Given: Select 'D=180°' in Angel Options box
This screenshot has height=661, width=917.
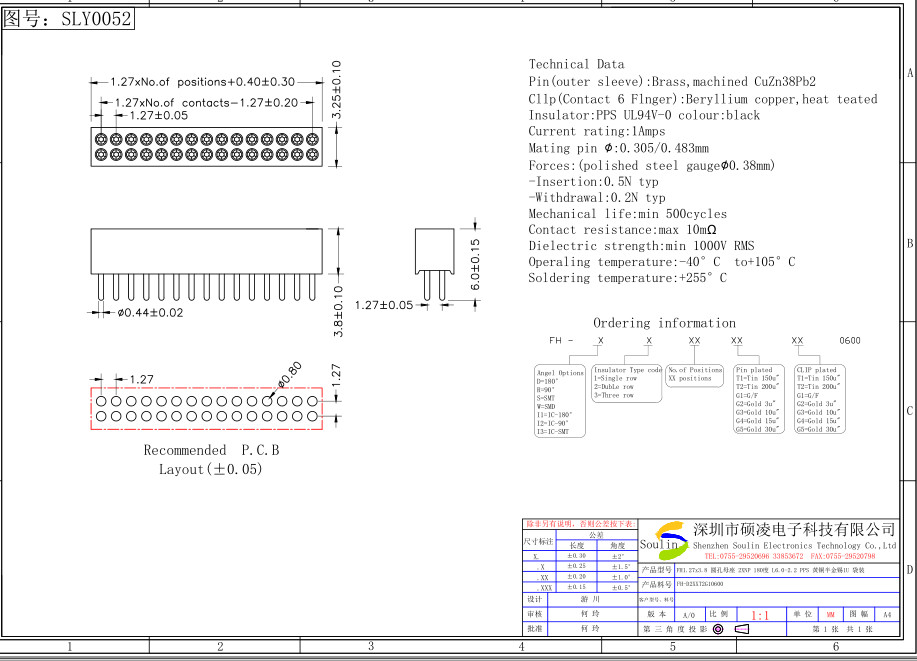Looking at the screenshot, I should pos(547,381).
